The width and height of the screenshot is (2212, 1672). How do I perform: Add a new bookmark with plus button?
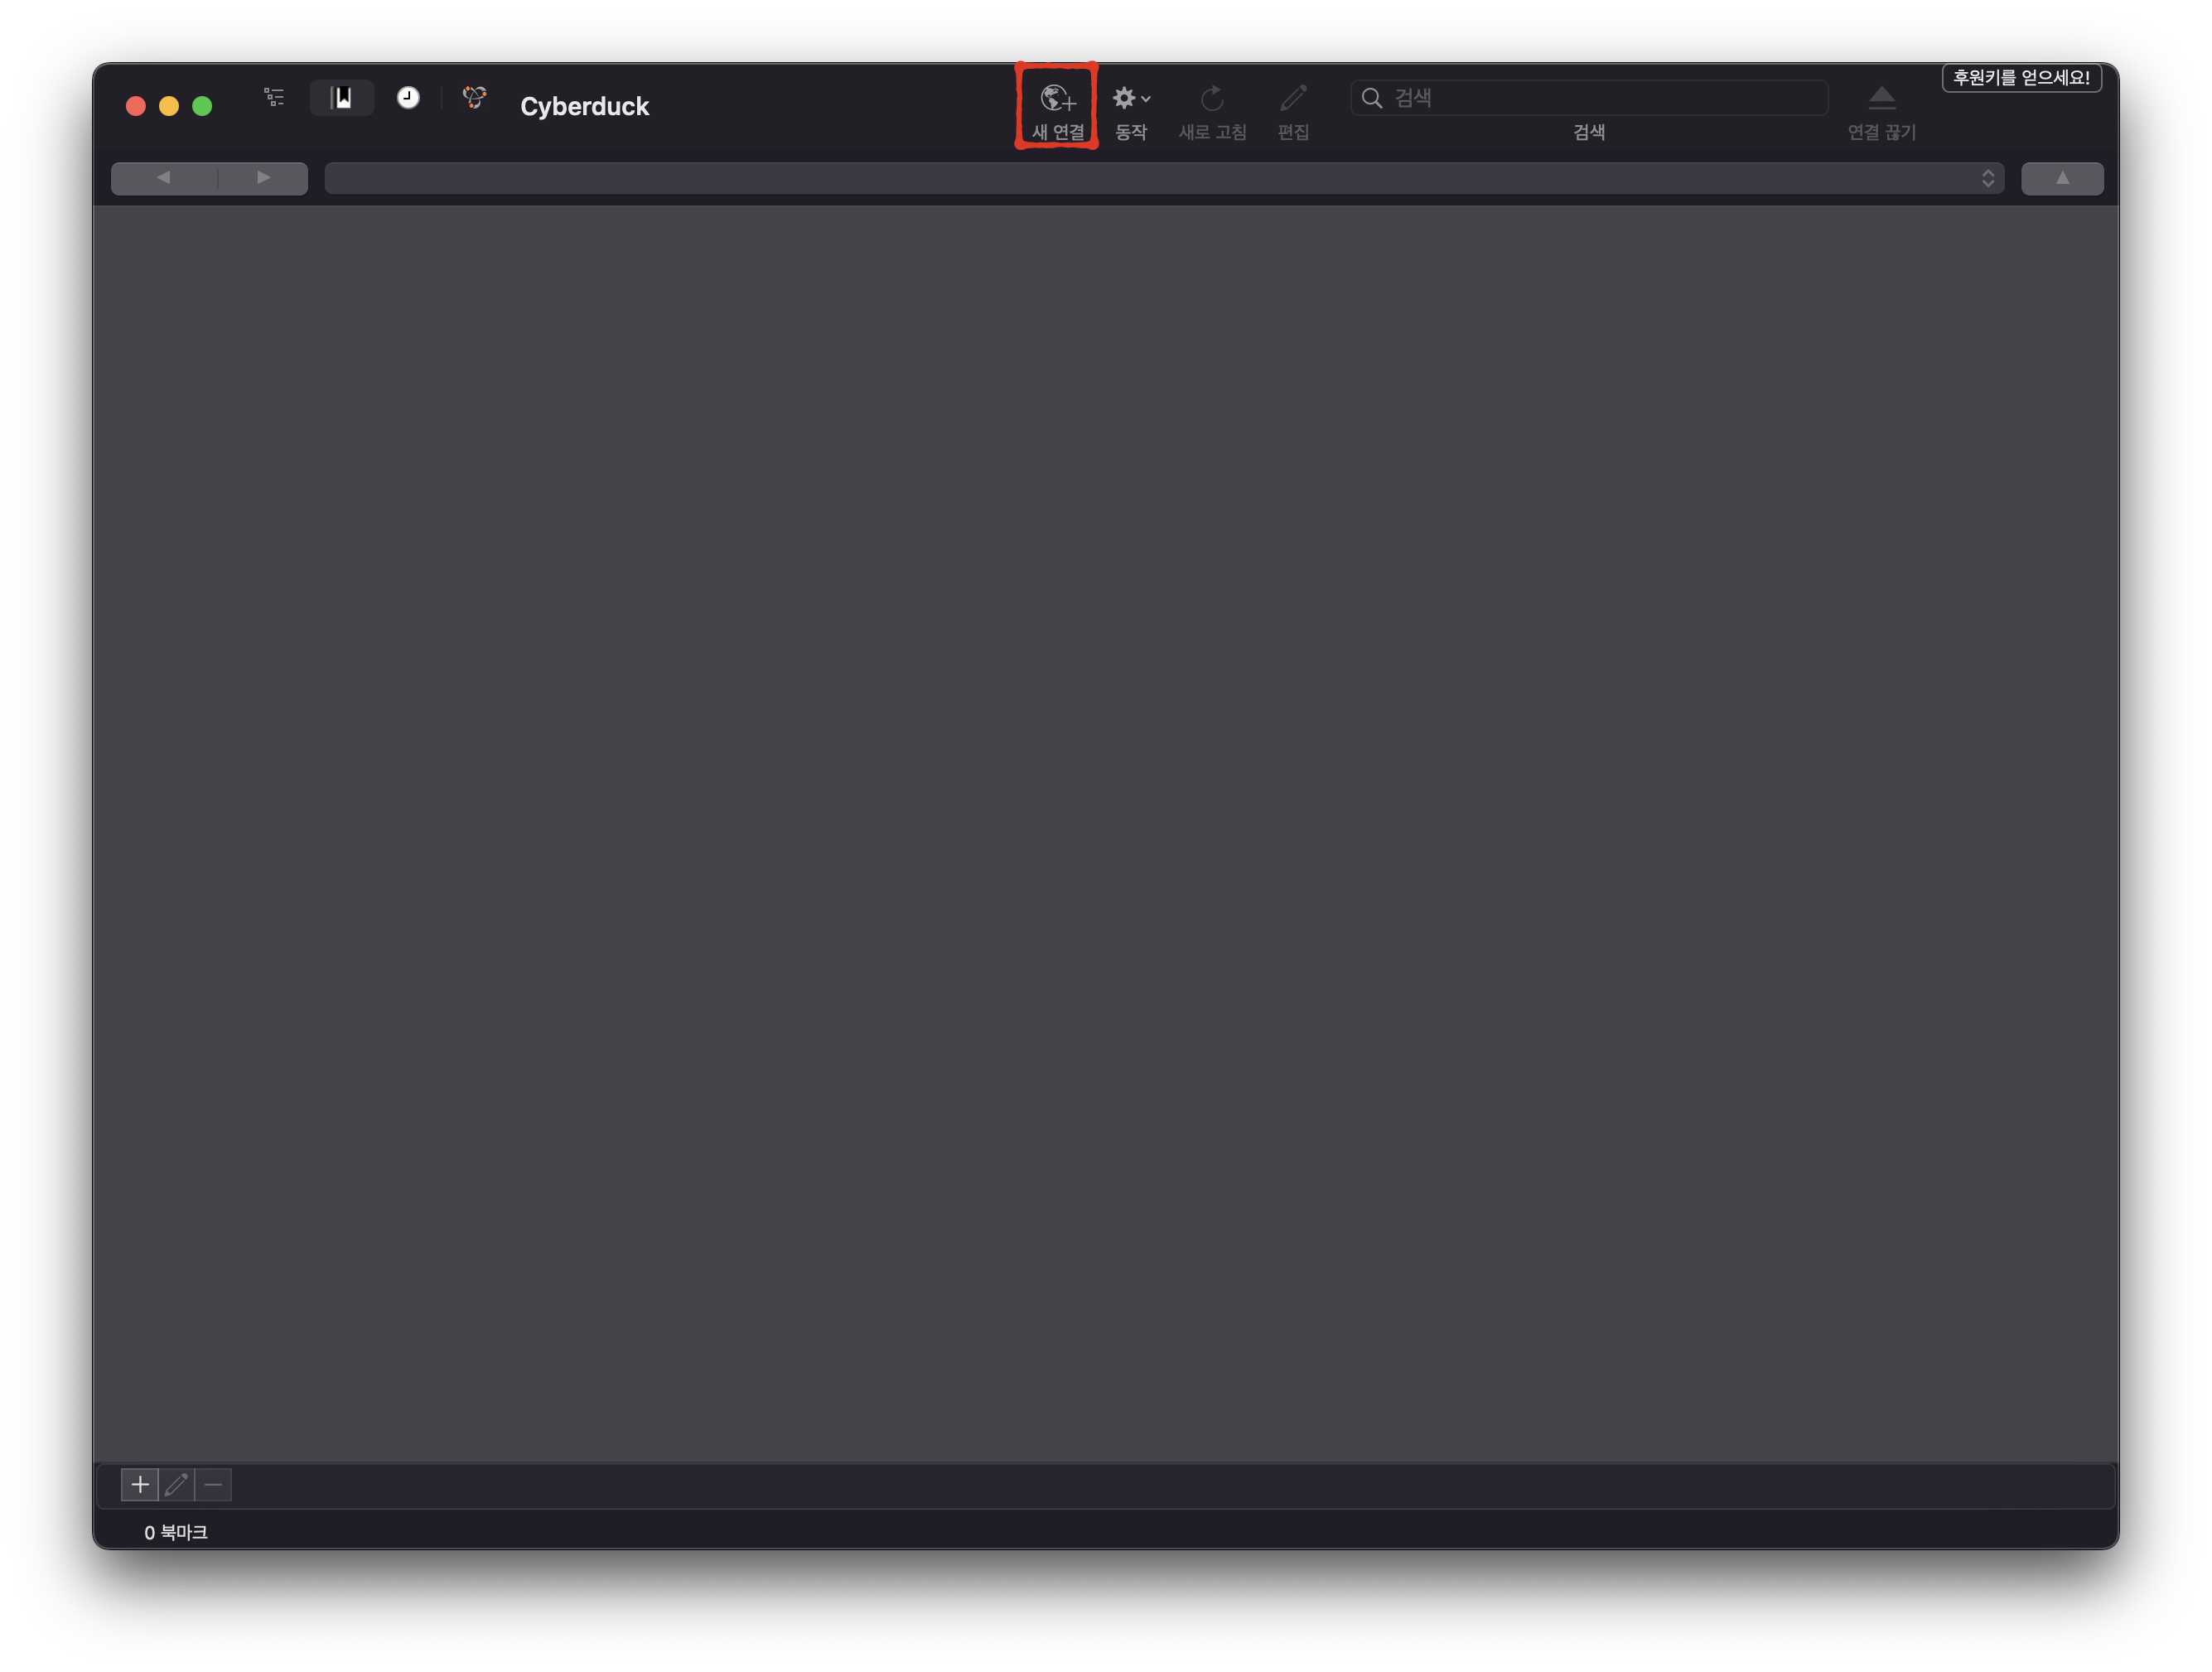click(x=140, y=1484)
